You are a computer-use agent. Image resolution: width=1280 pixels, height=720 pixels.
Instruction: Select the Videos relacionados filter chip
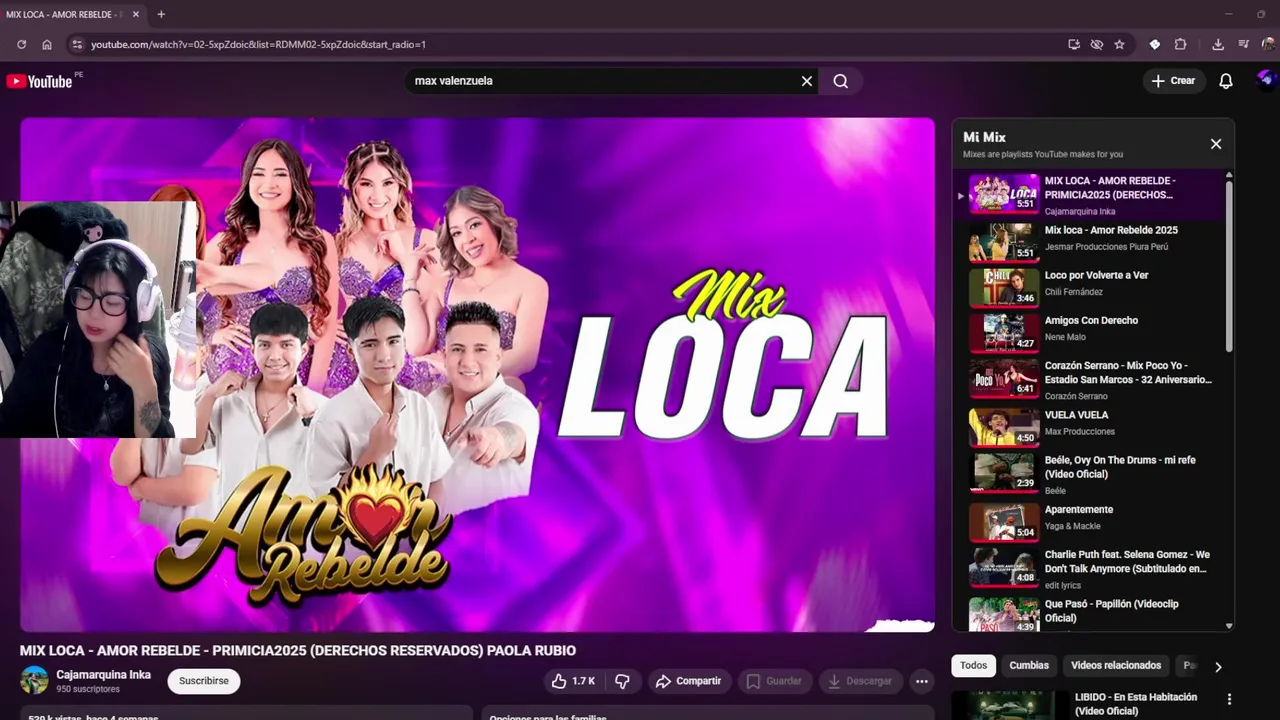tap(1116, 665)
